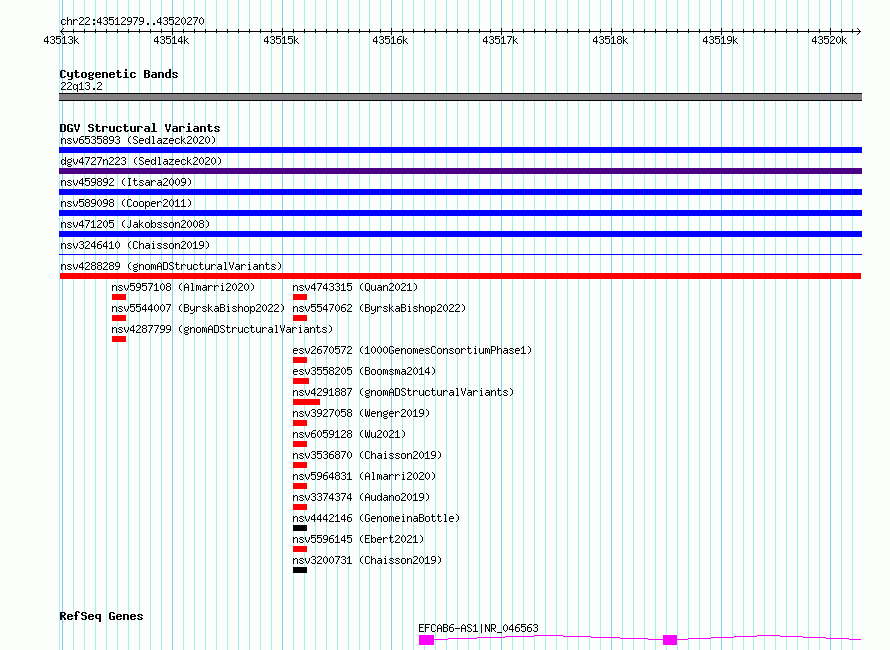Screen dimensions: 890x650
Task: Click the 22q13.2 band label
Action: tap(81, 86)
